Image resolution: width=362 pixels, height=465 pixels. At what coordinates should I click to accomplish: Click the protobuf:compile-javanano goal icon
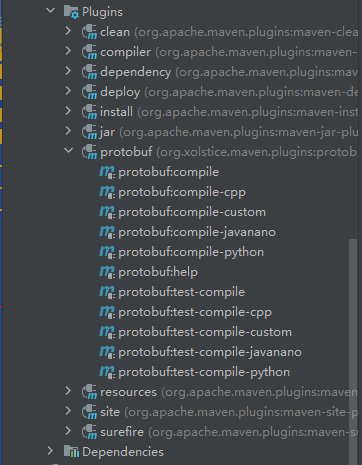click(107, 232)
